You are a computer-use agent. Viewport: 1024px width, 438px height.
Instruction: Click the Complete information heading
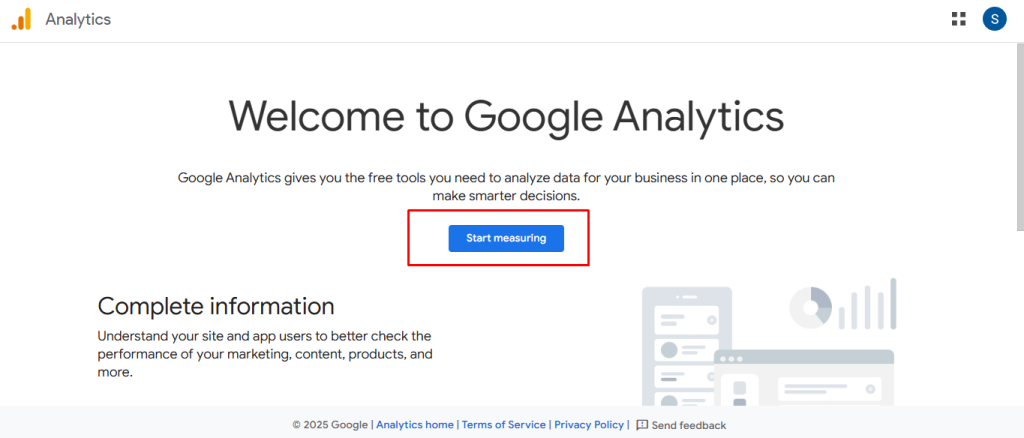[216, 306]
